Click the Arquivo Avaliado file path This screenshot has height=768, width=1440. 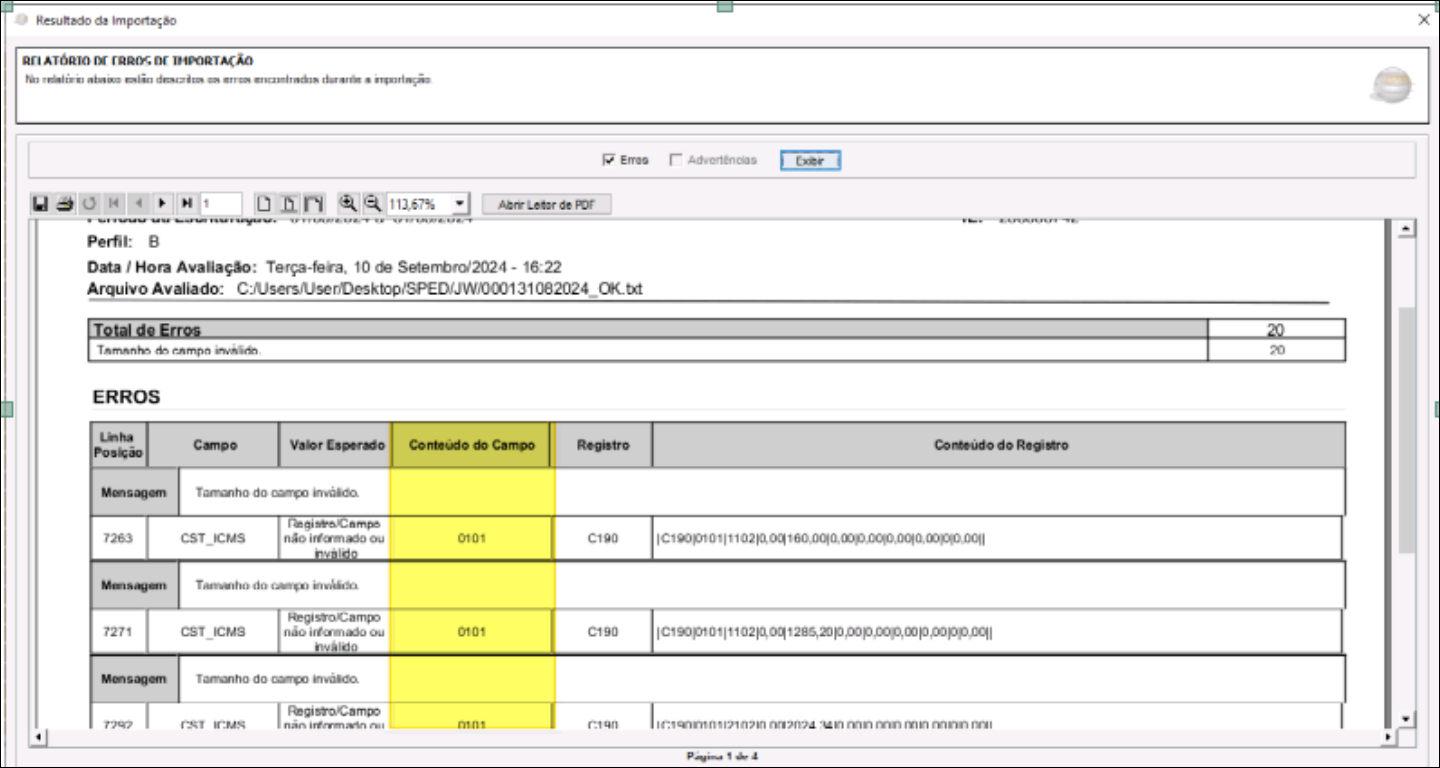point(439,289)
